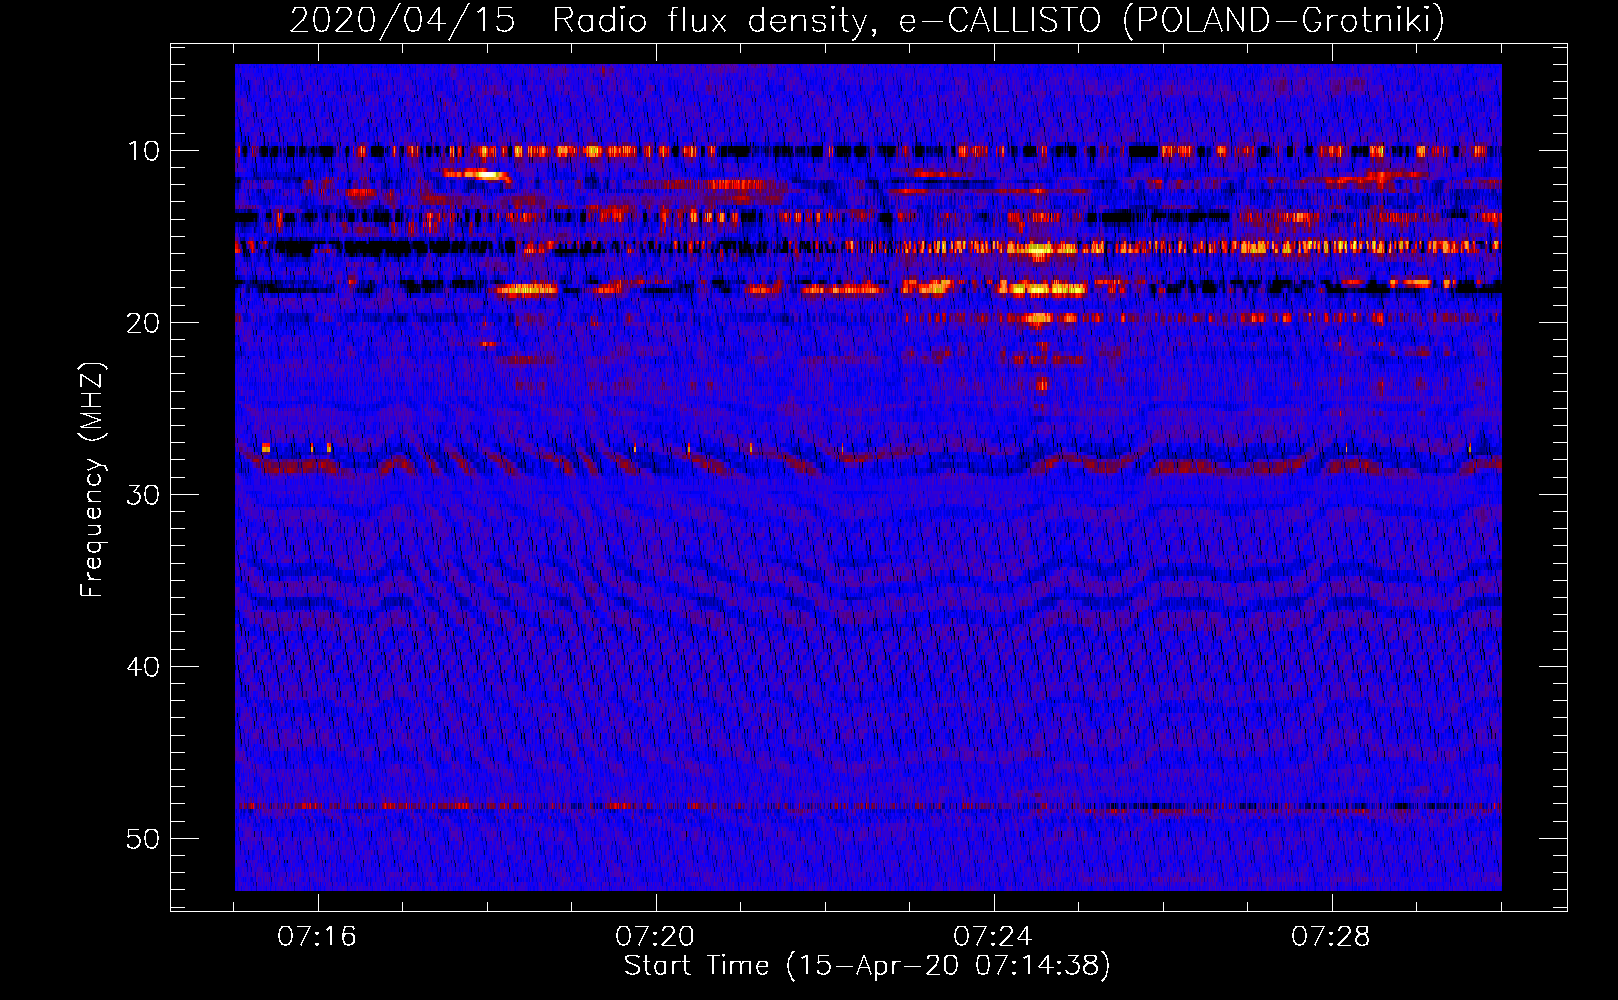The width and height of the screenshot is (1618, 1000).
Task: Select the 07:16 time tick label
Action: (317, 937)
